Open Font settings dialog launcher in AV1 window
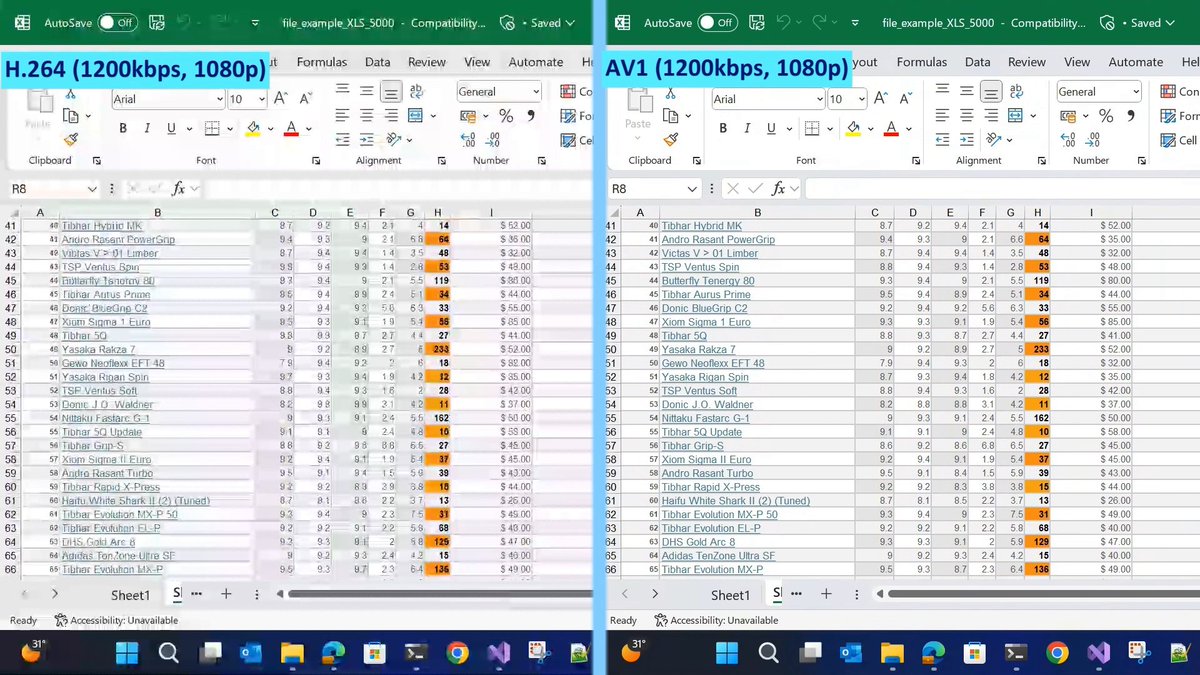The image size is (1200, 675). pyautogui.click(x=916, y=160)
